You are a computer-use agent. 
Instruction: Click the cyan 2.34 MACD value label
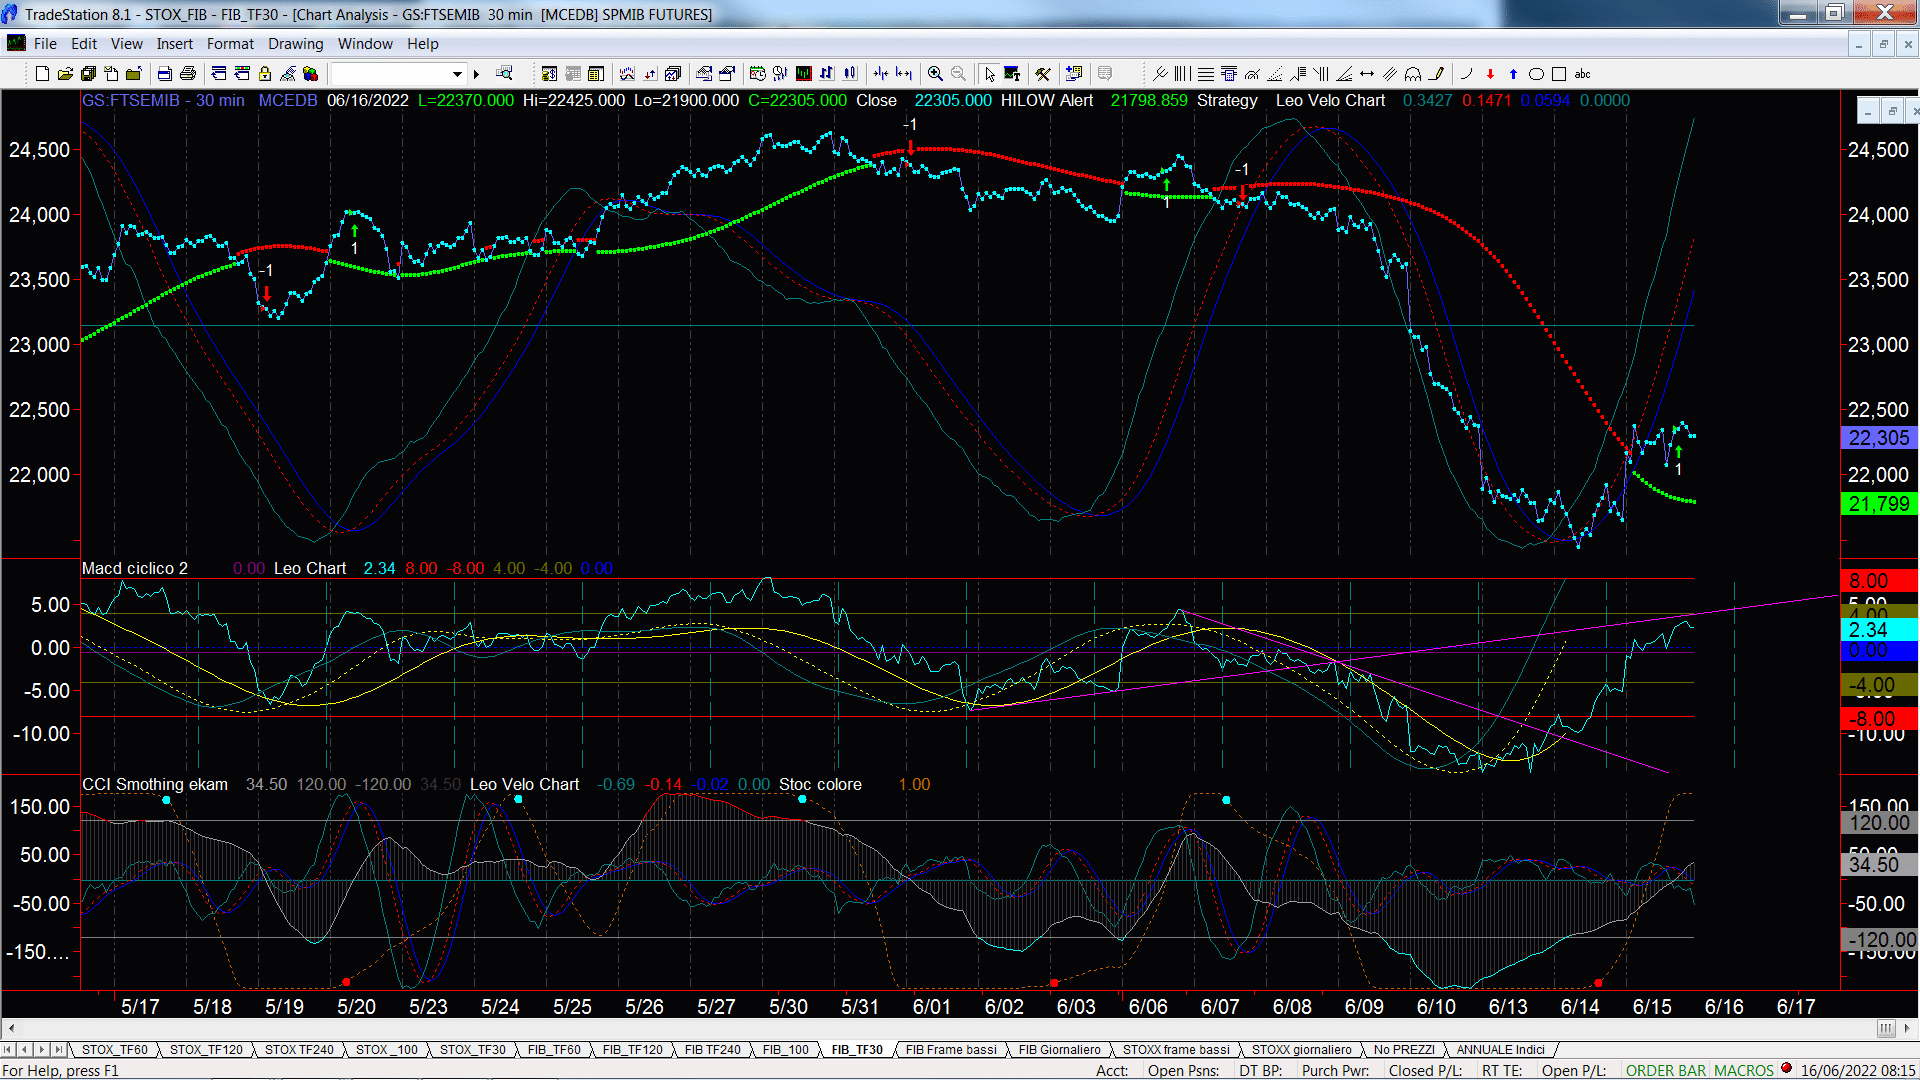click(x=1879, y=630)
